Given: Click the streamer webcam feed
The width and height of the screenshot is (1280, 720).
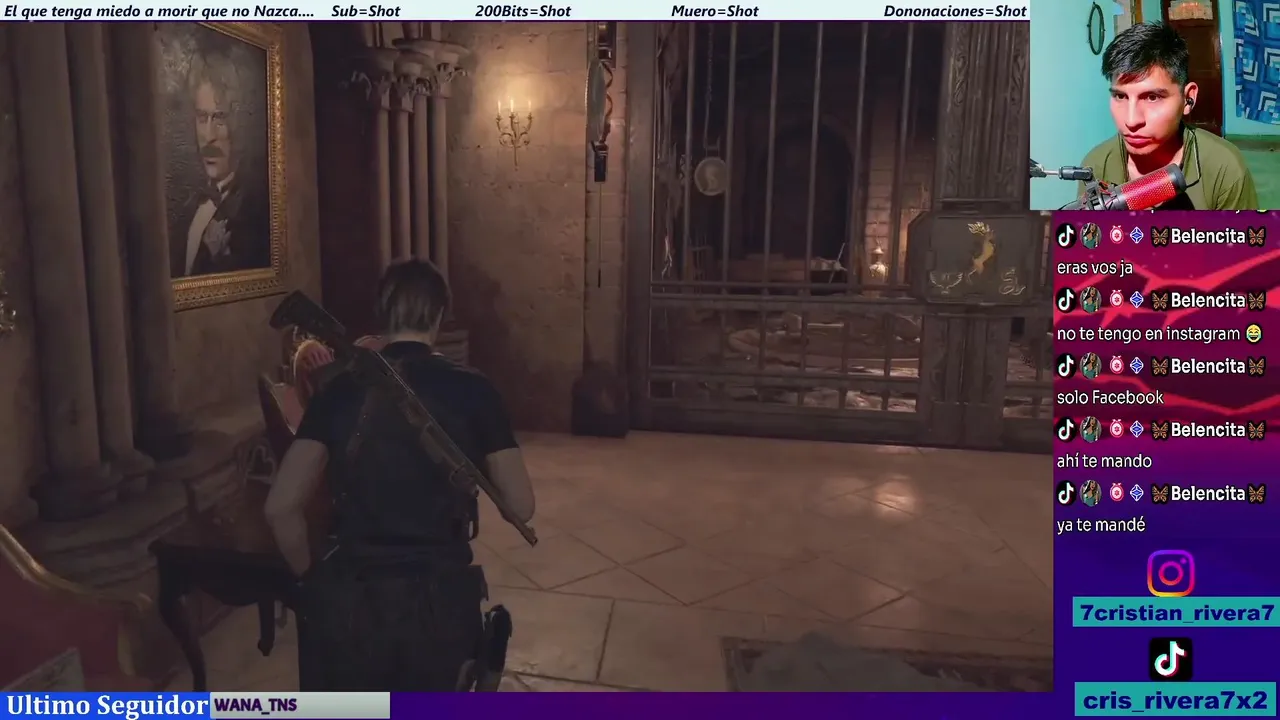Looking at the screenshot, I should [1155, 105].
